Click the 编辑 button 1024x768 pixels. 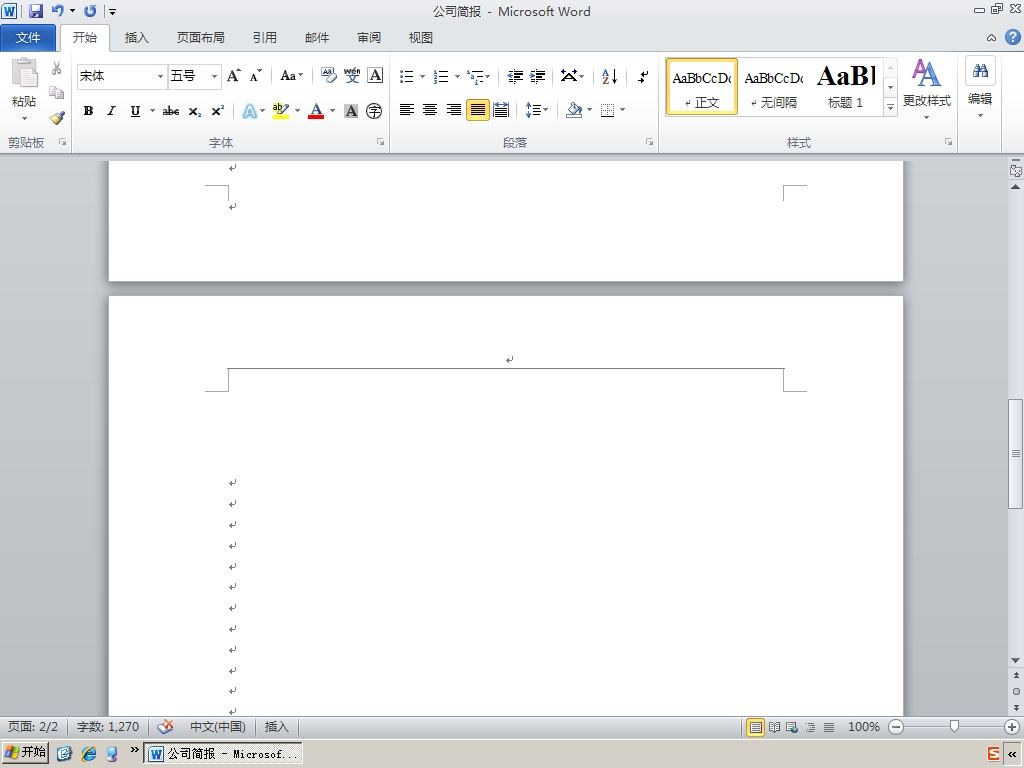click(980, 89)
